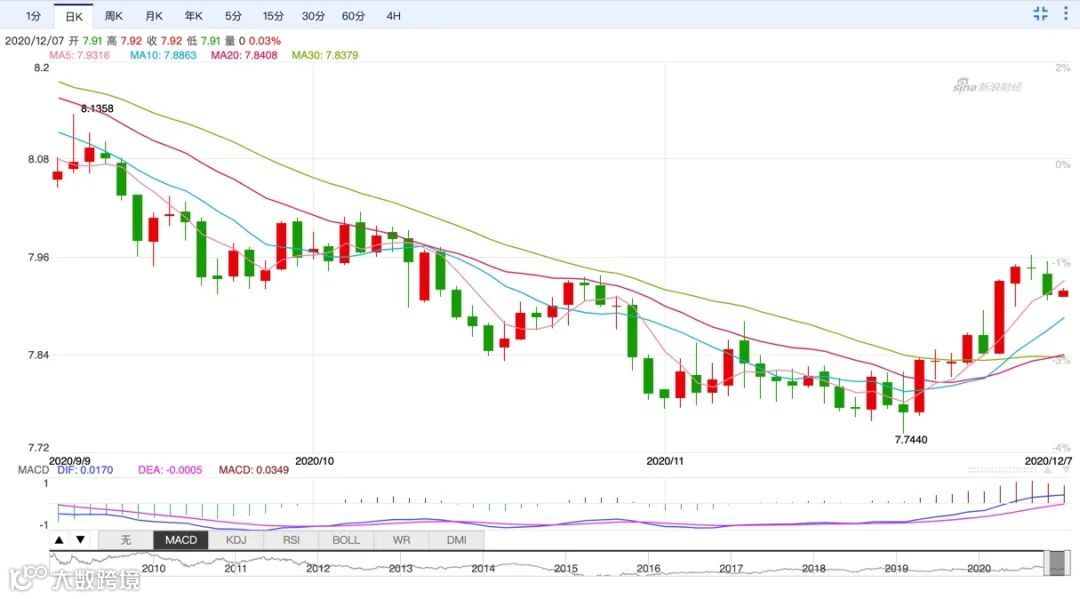
Task: Click the DIF: 0.0170 value
Action: (85, 470)
